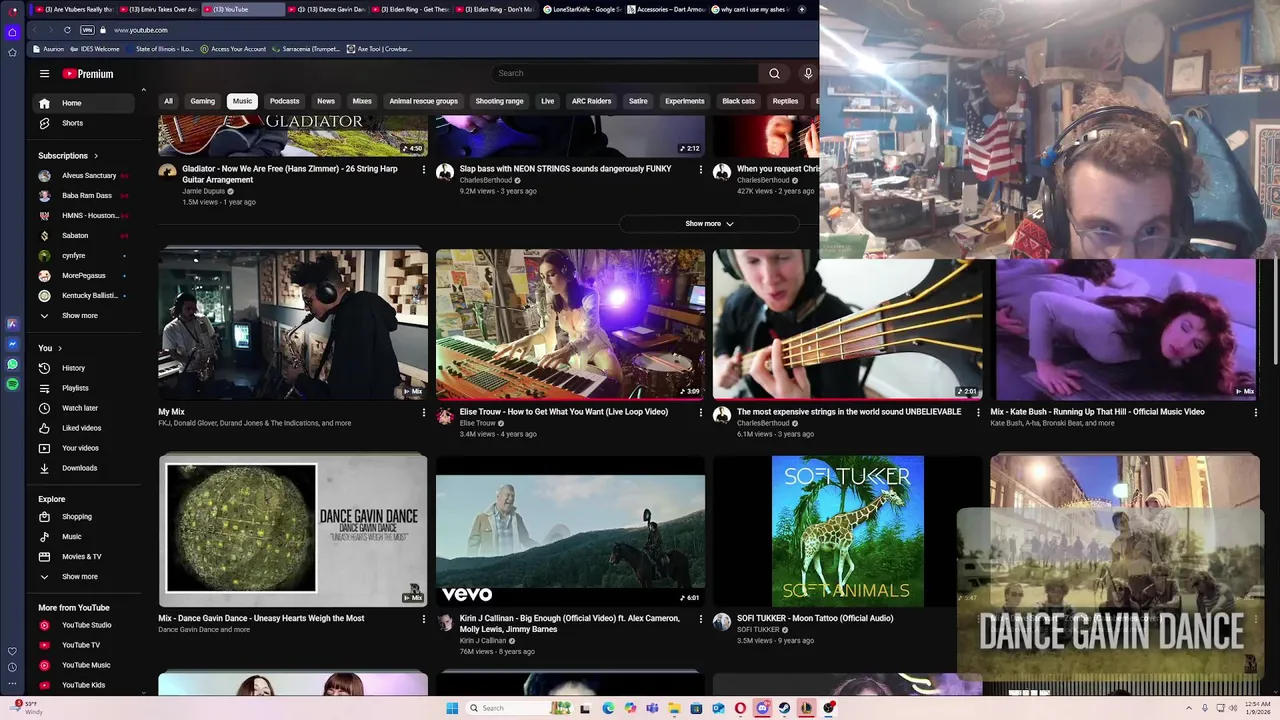Open options menu for My Mix
This screenshot has width=1280, height=720.
[x=424, y=412]
